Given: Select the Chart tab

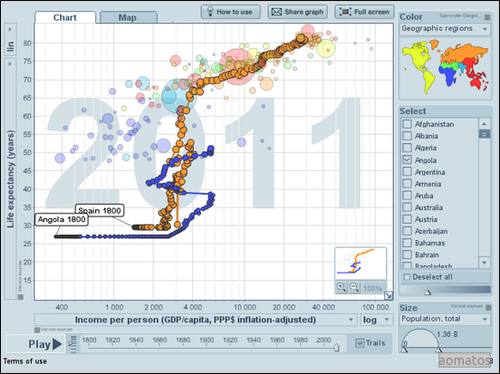Looking at the screenshot, I should click(x=65, y=18).
